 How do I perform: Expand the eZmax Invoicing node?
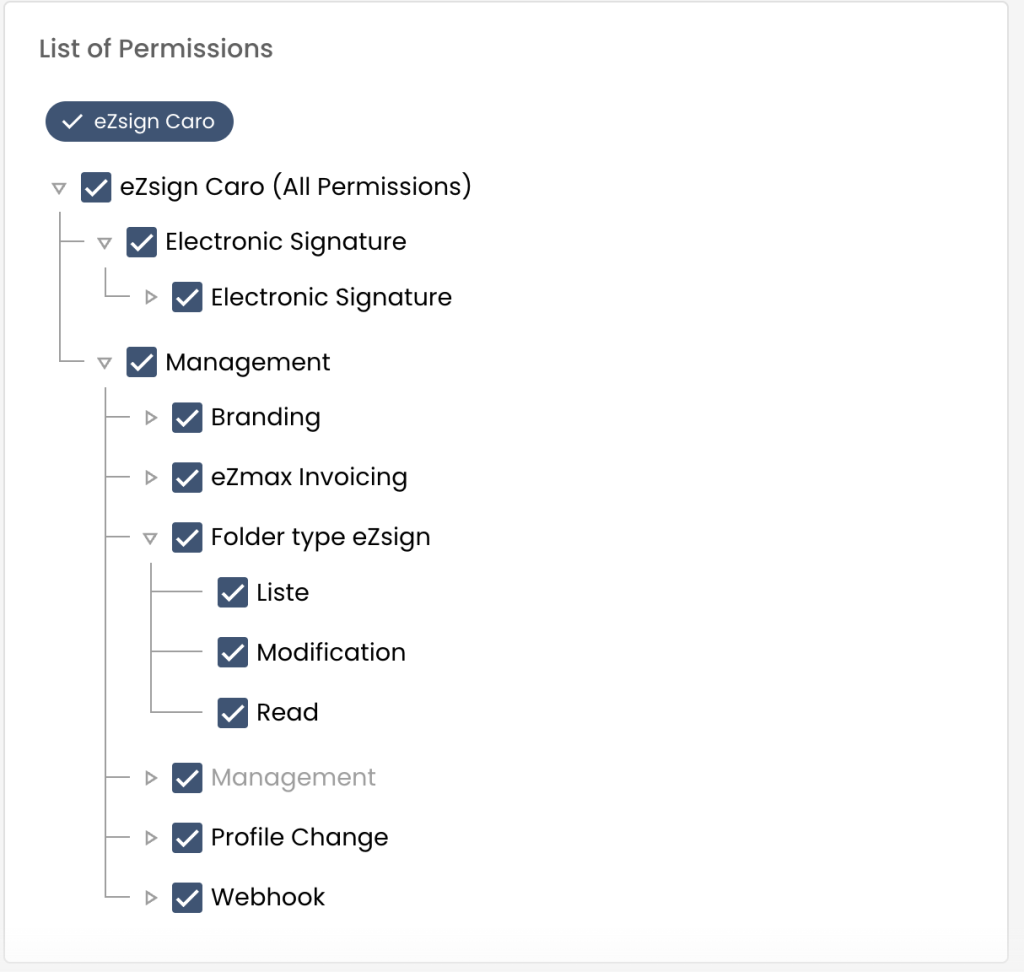pos(151,477)
